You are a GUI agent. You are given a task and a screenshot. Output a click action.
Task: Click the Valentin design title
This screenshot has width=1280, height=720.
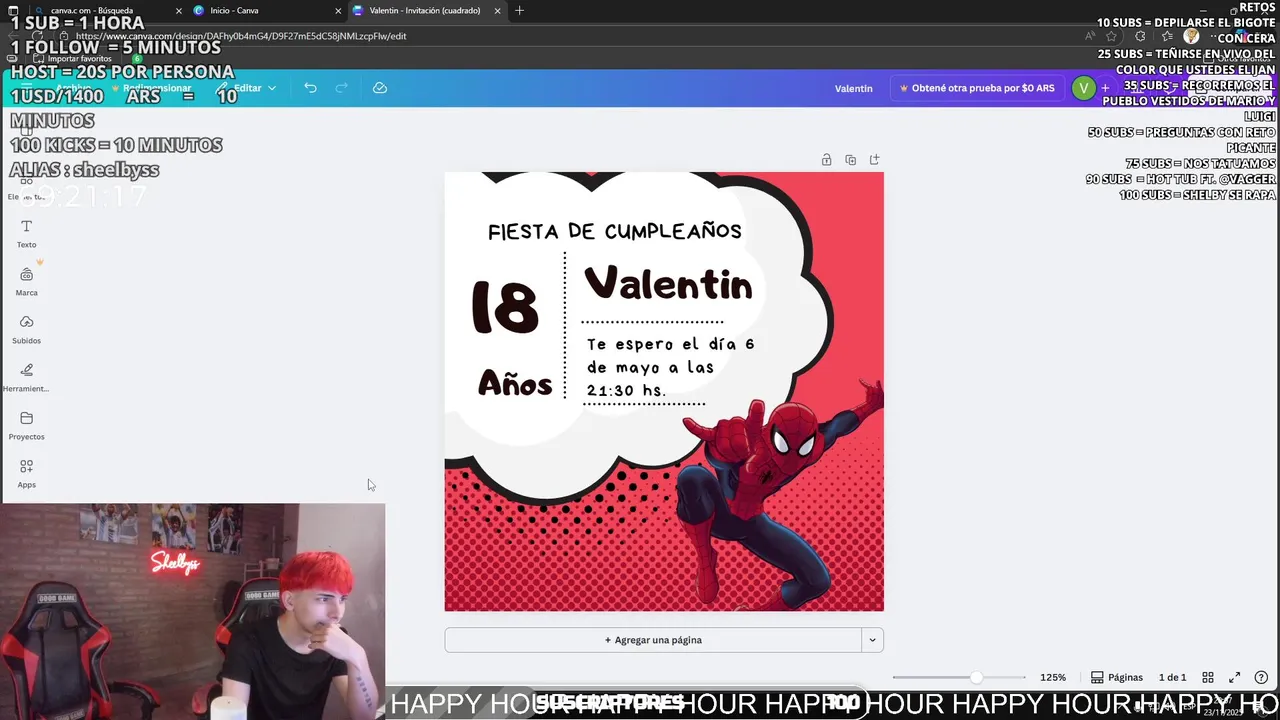tap(854, 88)
